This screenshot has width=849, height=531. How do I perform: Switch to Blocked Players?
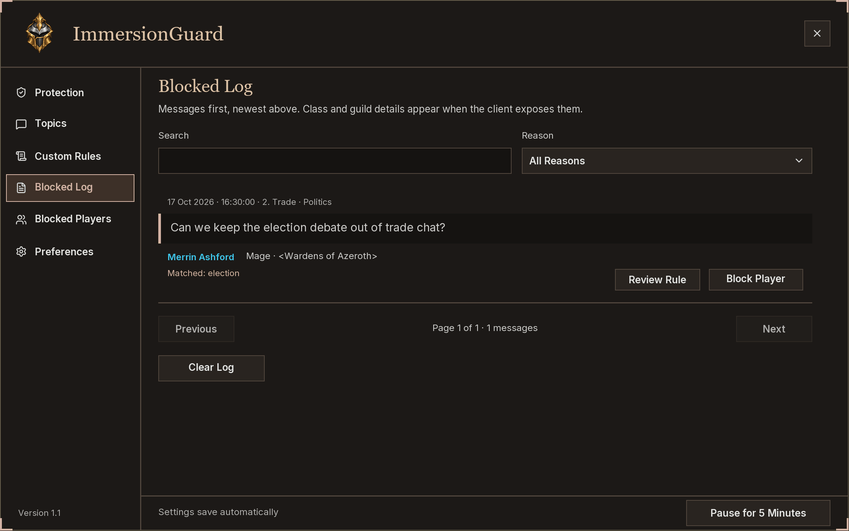pyautogui.click(x=70, y=219)
